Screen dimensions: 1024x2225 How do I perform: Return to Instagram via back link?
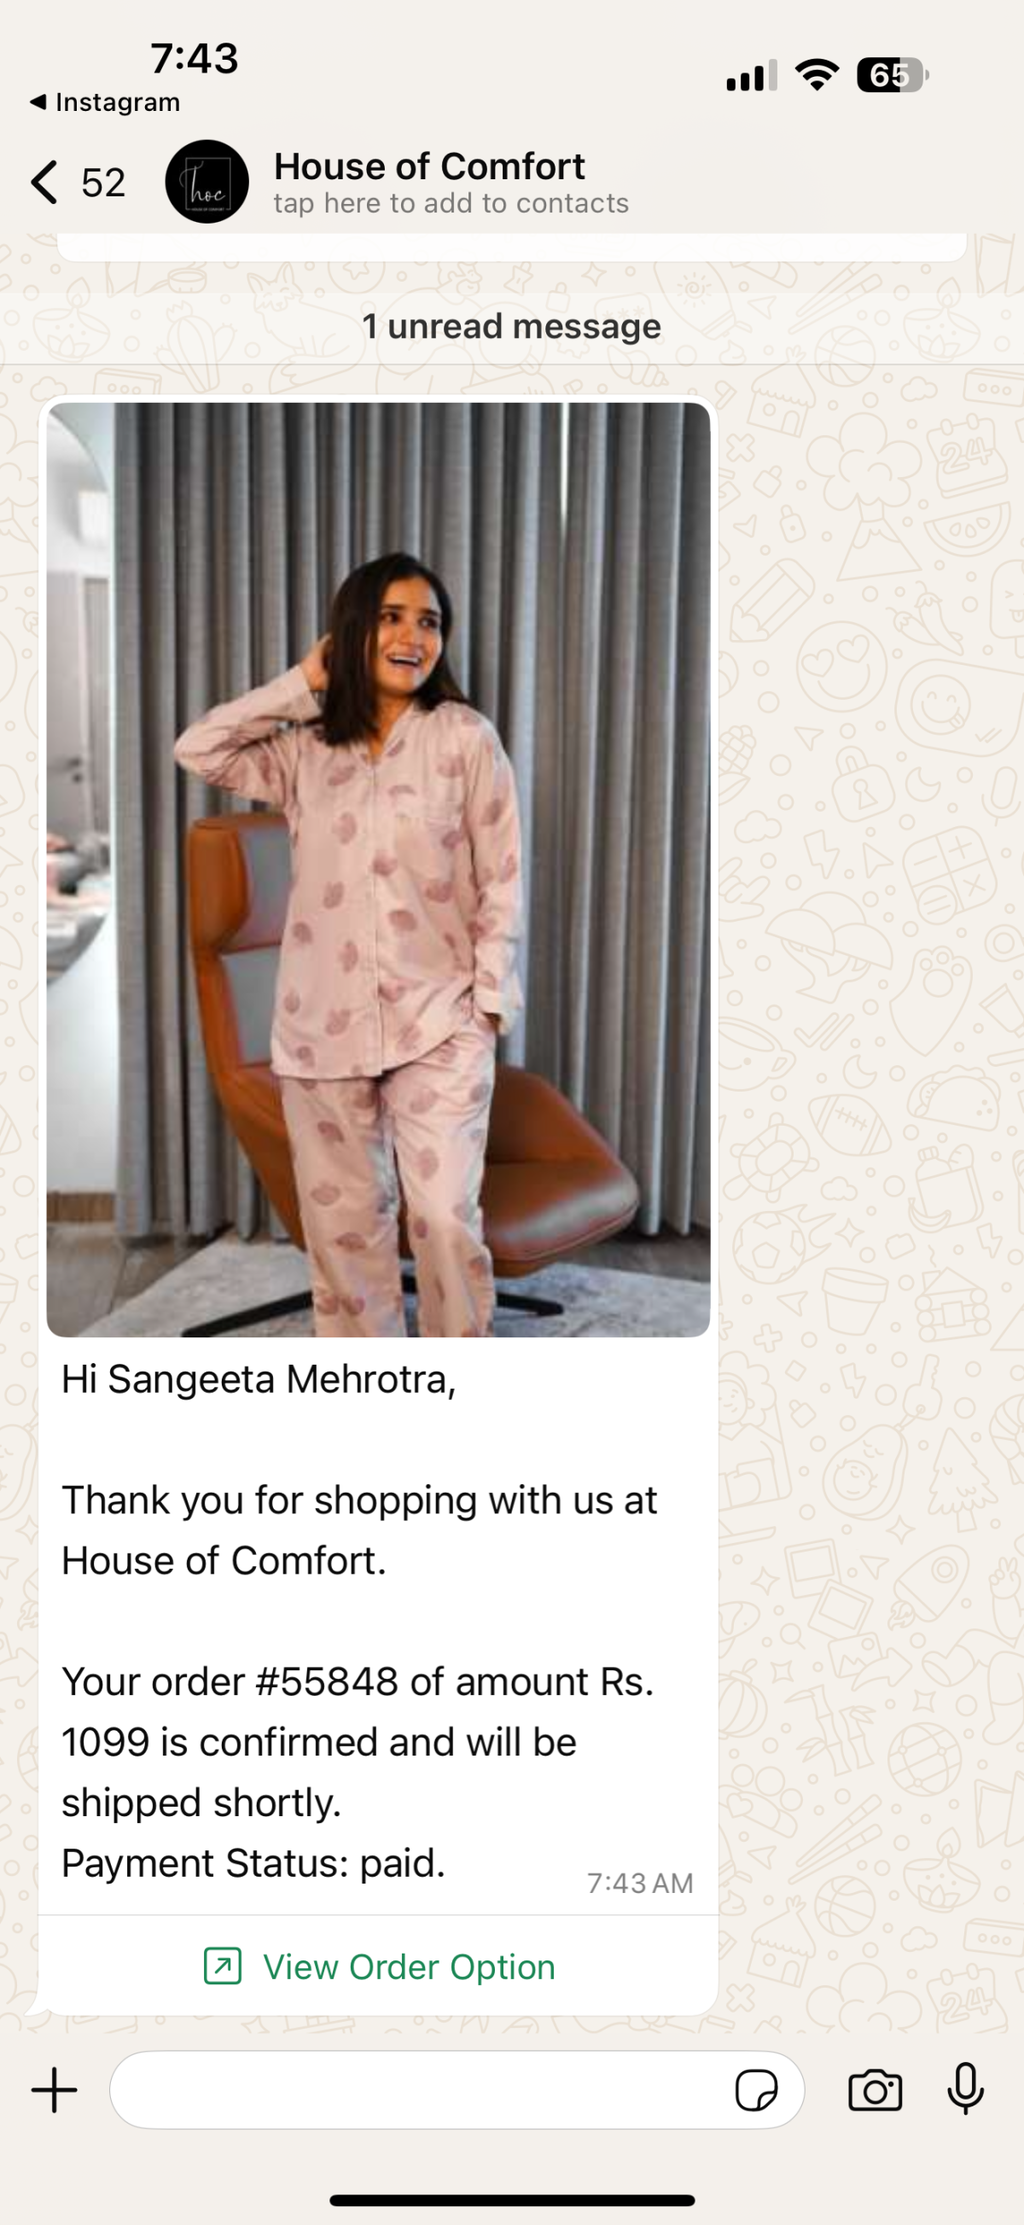[105, 102]
